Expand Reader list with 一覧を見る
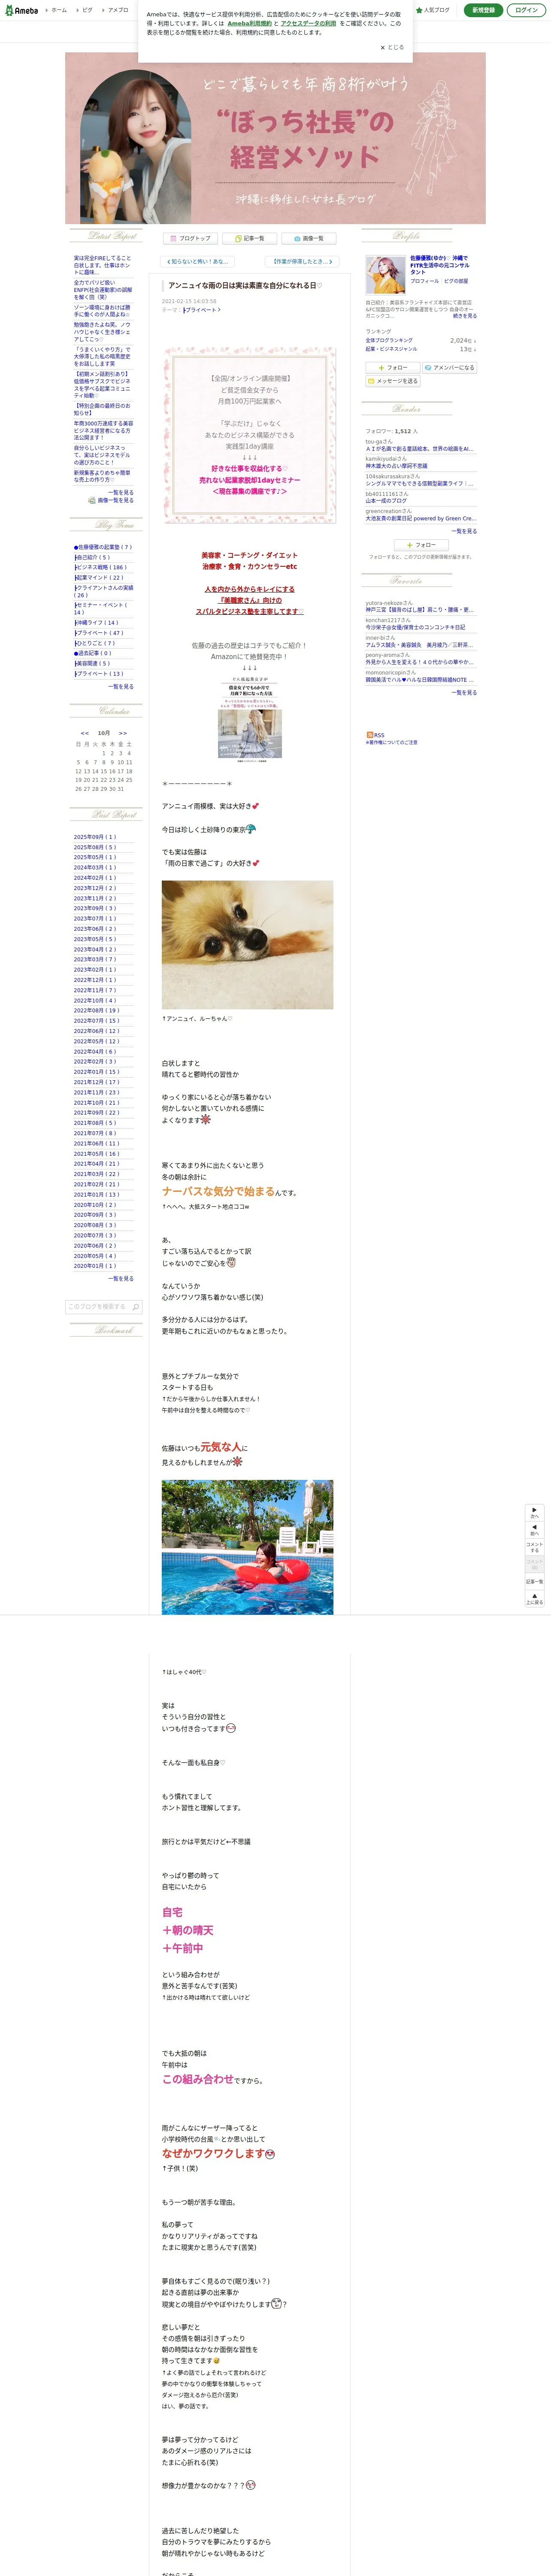This screenshot has height=2576, width=551. (x=463, y=531)
